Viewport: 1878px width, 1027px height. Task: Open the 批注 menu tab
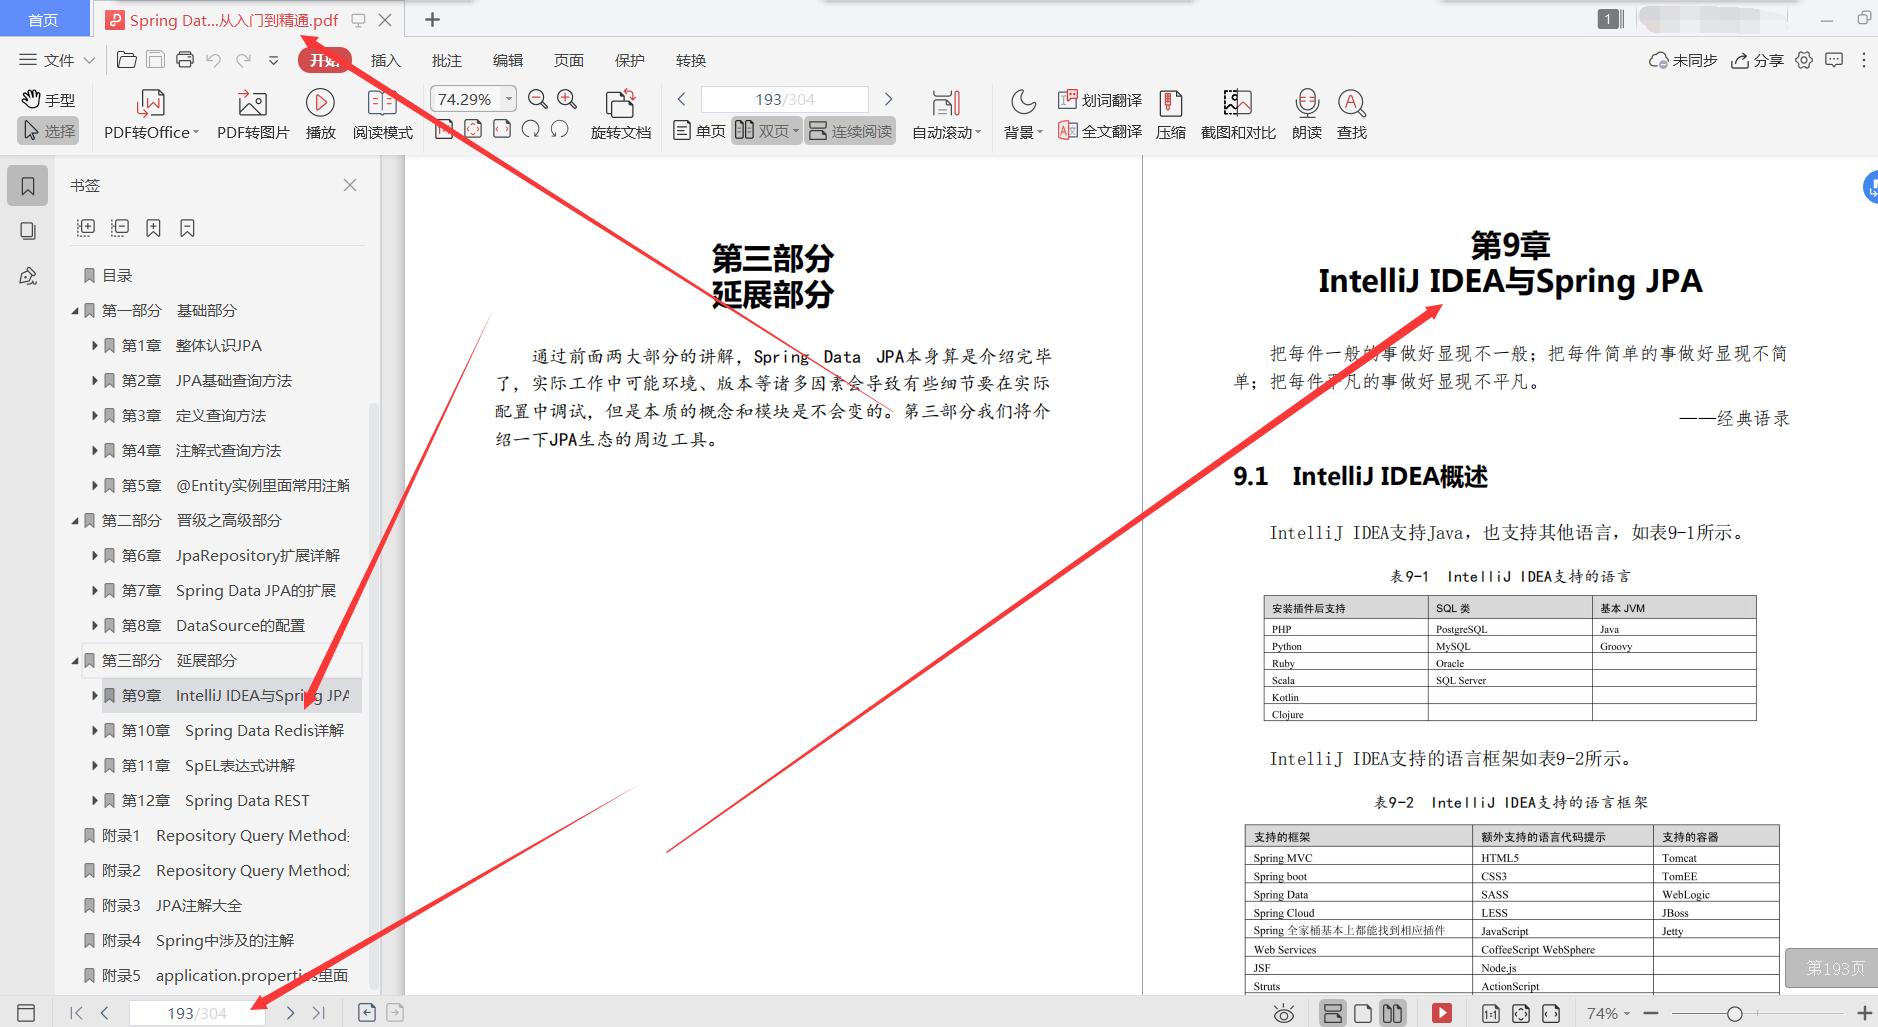pyautogui.click(x=446, y=60)
